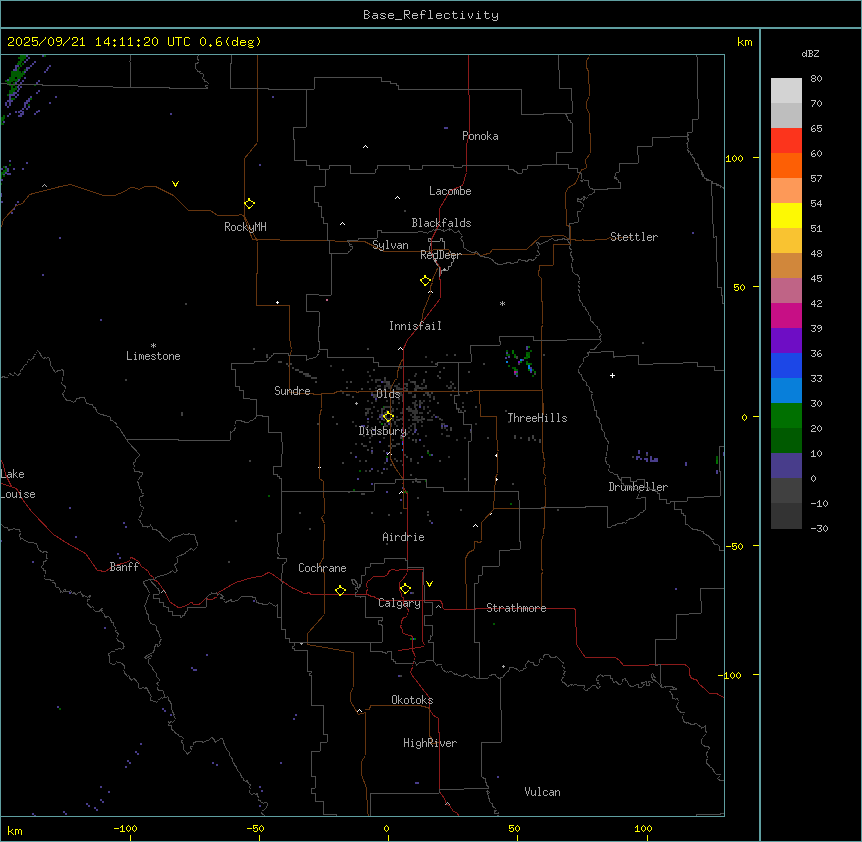Select the yellow diamond marker below Cochrane
Image resolution: width=862 pixels, height=842 pixels.
(x=340, y=591)
